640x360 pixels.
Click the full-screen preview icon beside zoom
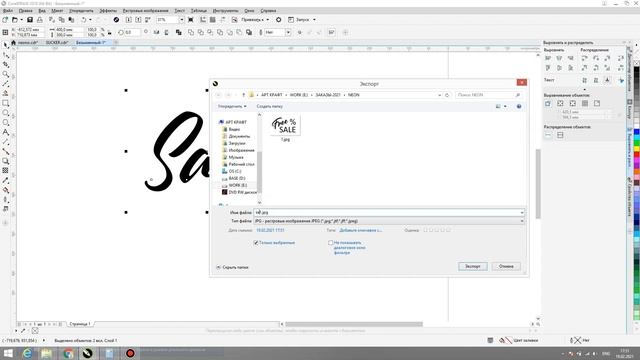[191, 20]
